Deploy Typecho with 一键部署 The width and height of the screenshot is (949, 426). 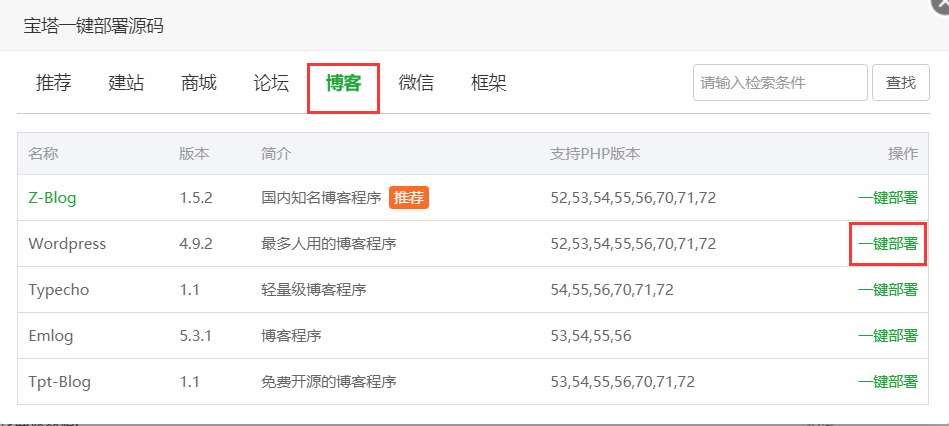(888, 290)
